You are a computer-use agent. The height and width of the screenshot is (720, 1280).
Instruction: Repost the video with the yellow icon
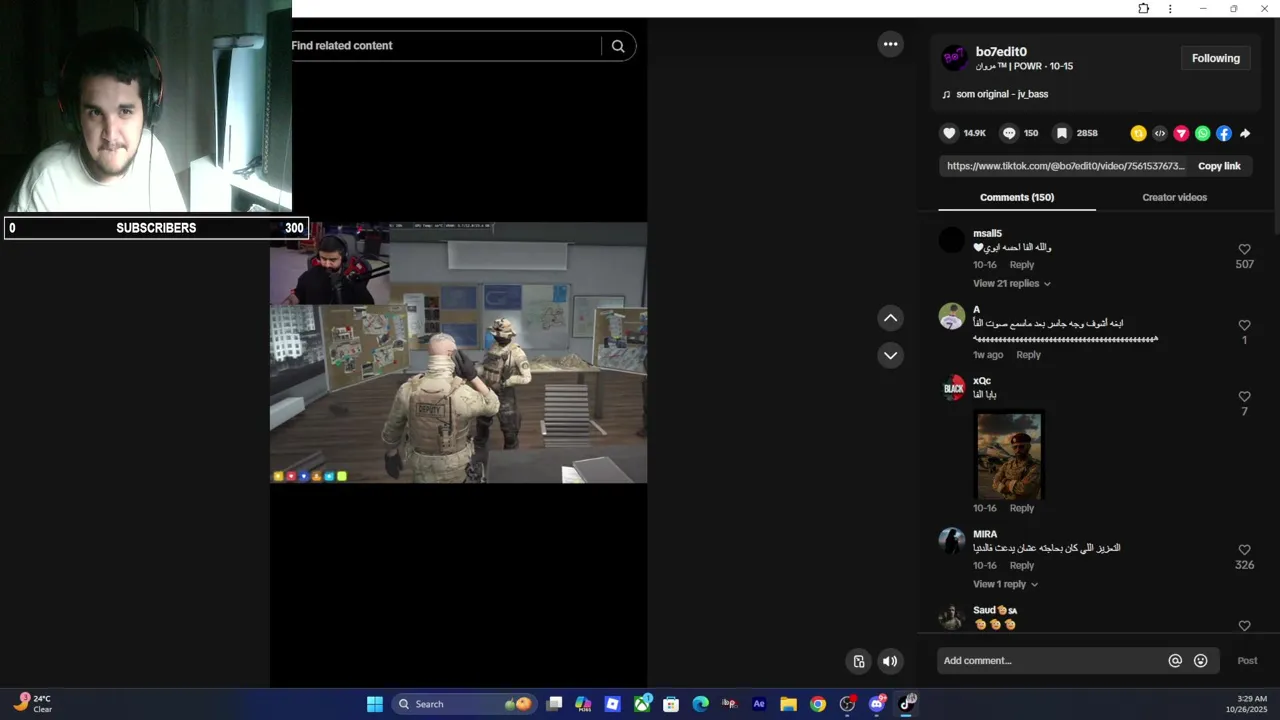1138,133
